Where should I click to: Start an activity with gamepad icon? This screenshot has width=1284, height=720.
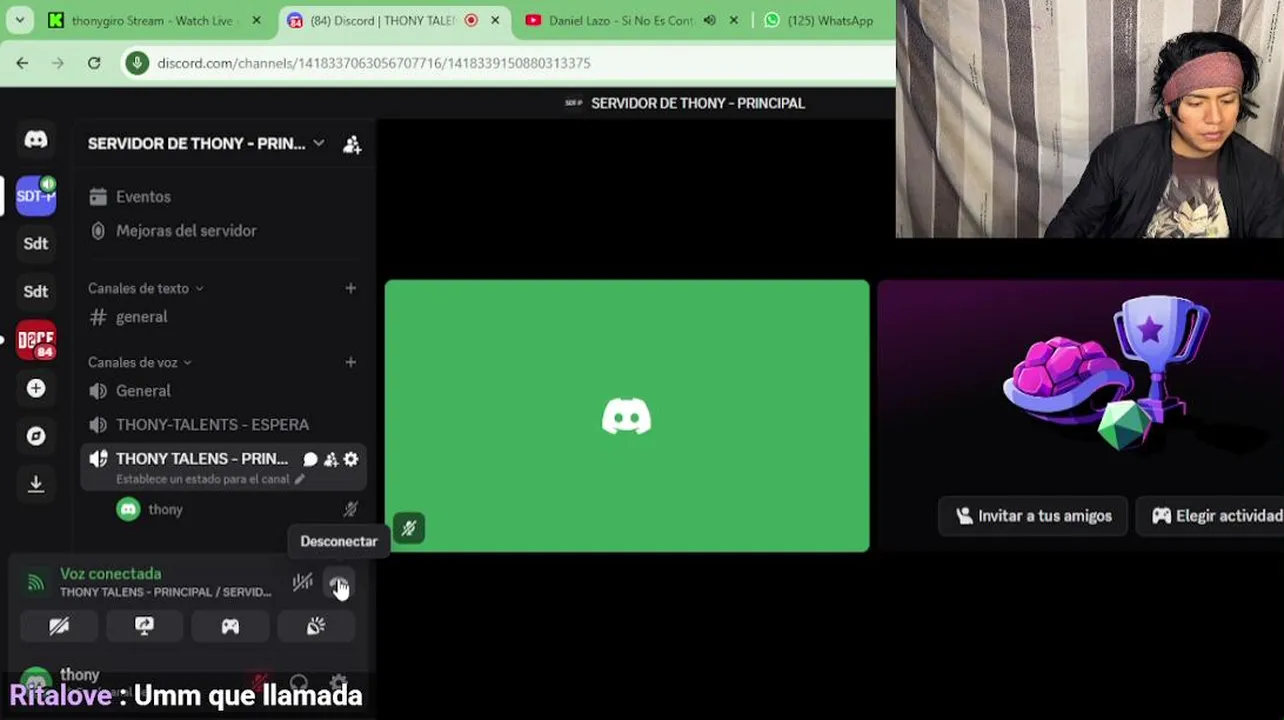[x=230, y=626]
